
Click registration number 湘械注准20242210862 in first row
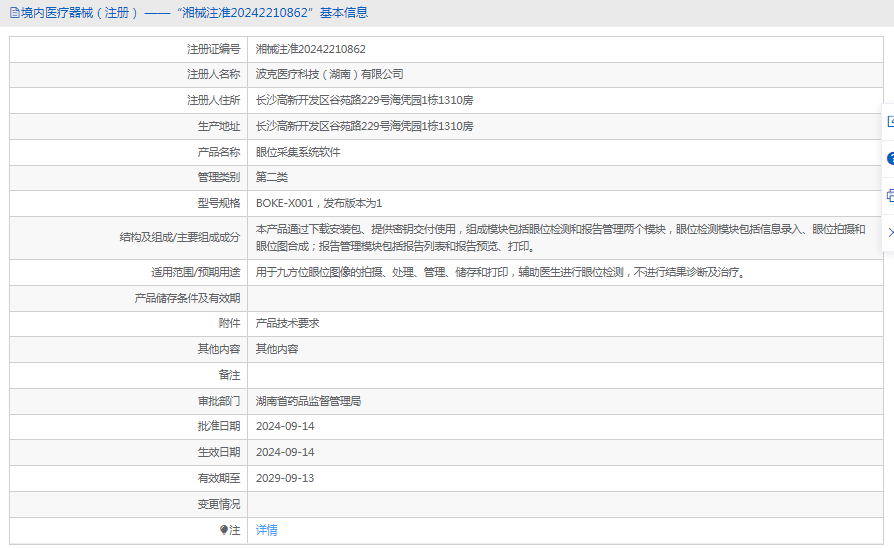[311, 49]
